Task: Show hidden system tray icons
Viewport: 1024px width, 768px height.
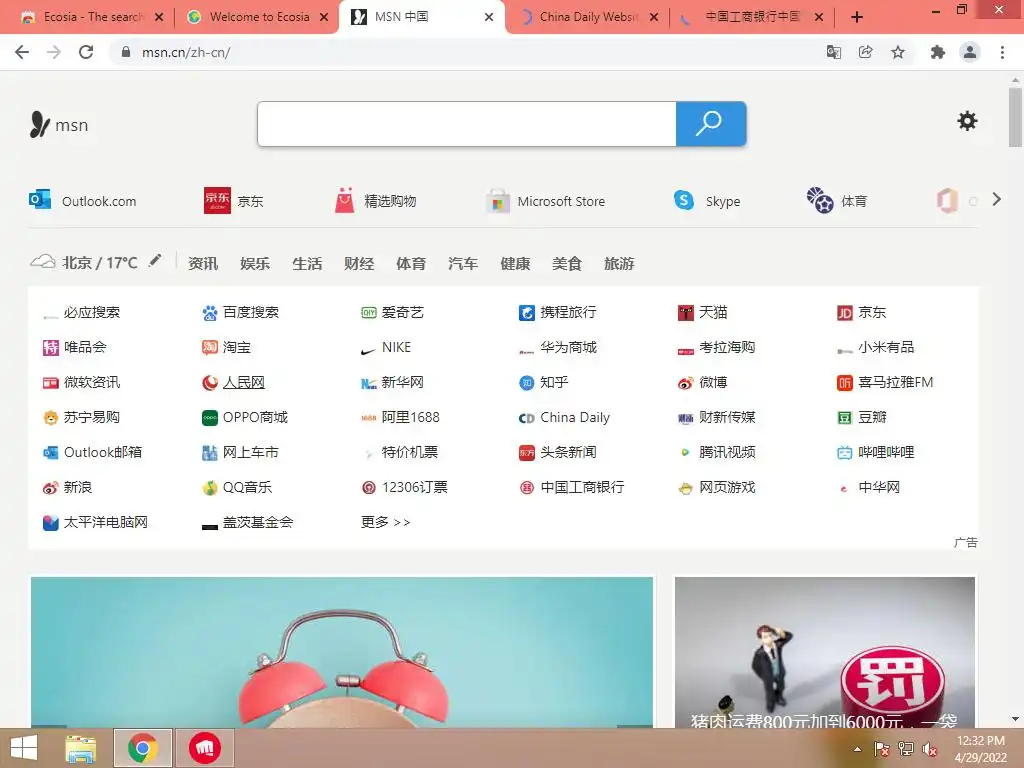Action: coord(857,749)
